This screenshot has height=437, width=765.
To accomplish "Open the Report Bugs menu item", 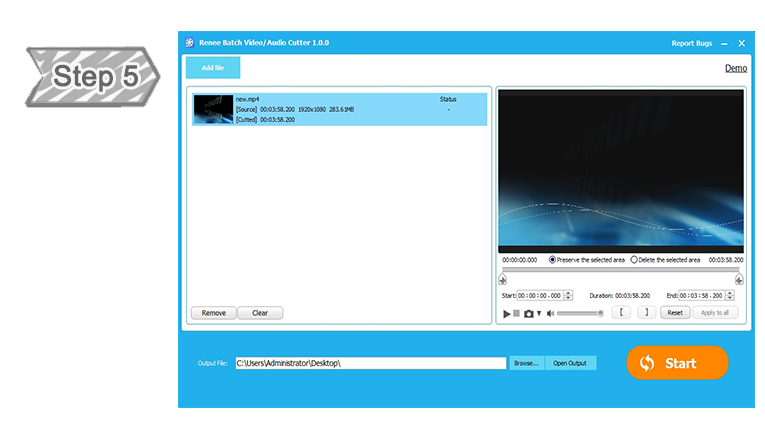I will pyautogui.click(x=693, y=43).
